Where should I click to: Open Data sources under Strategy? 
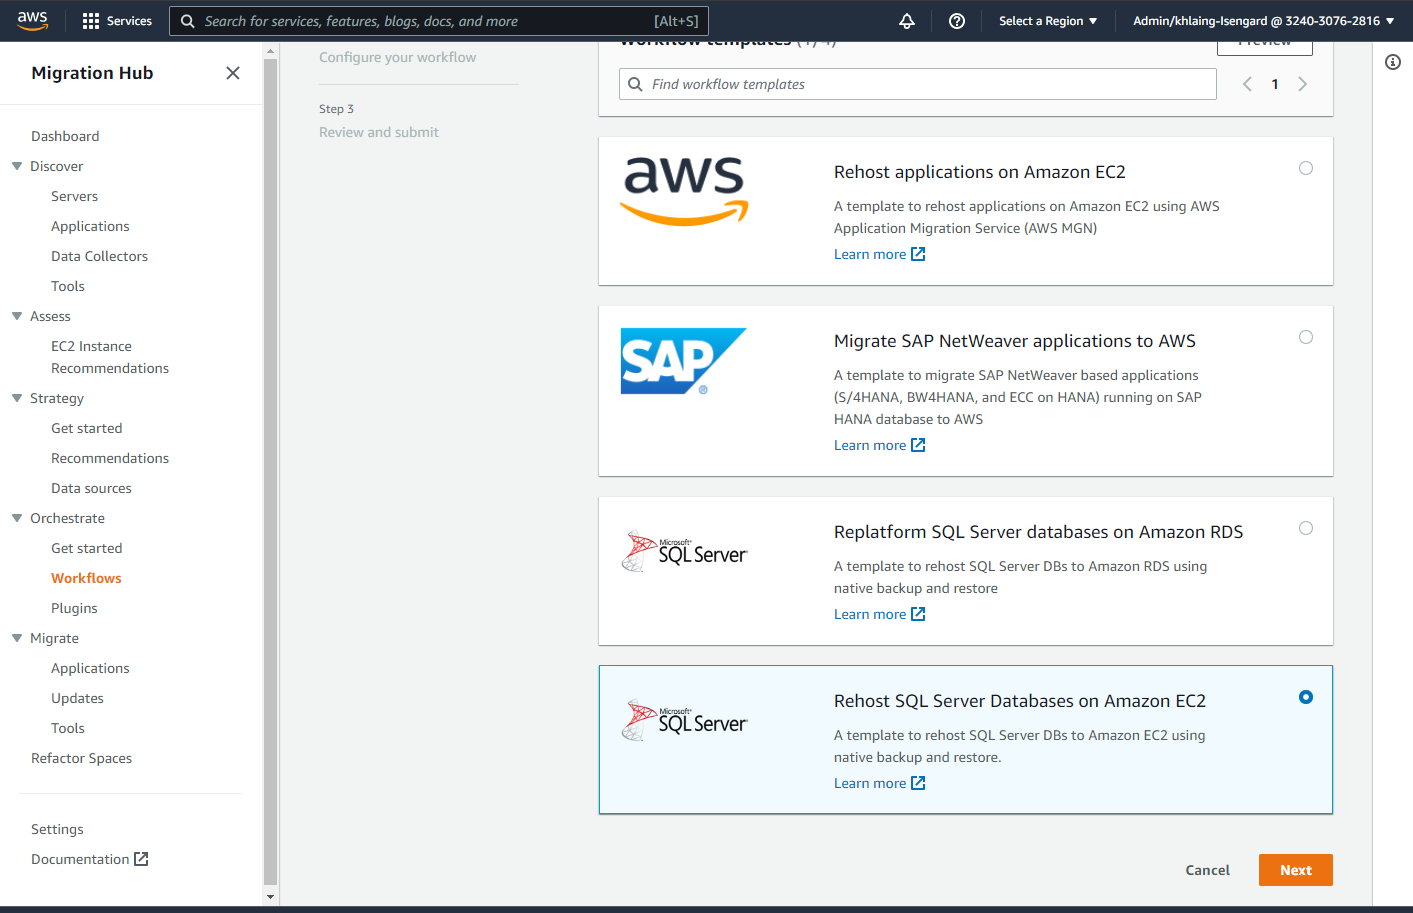click(x=92, y=488)
